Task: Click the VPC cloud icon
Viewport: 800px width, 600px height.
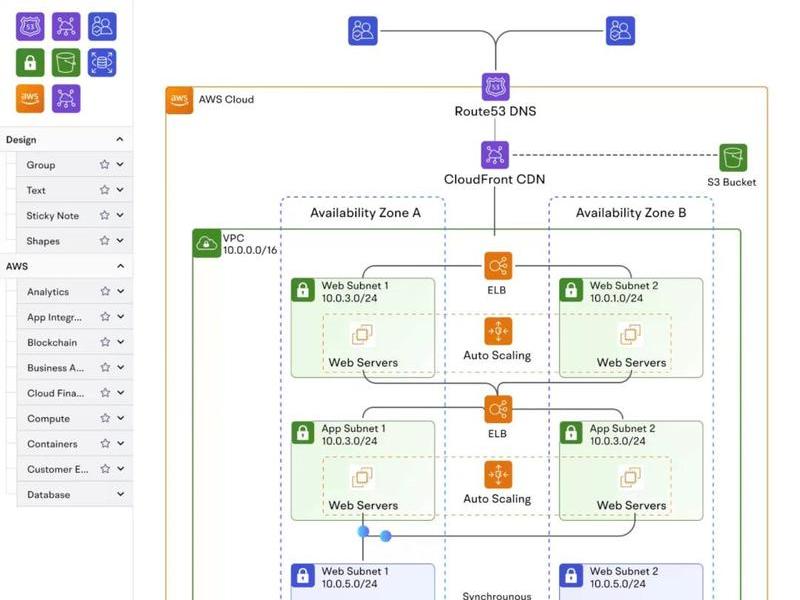Action: click(206, 243)
